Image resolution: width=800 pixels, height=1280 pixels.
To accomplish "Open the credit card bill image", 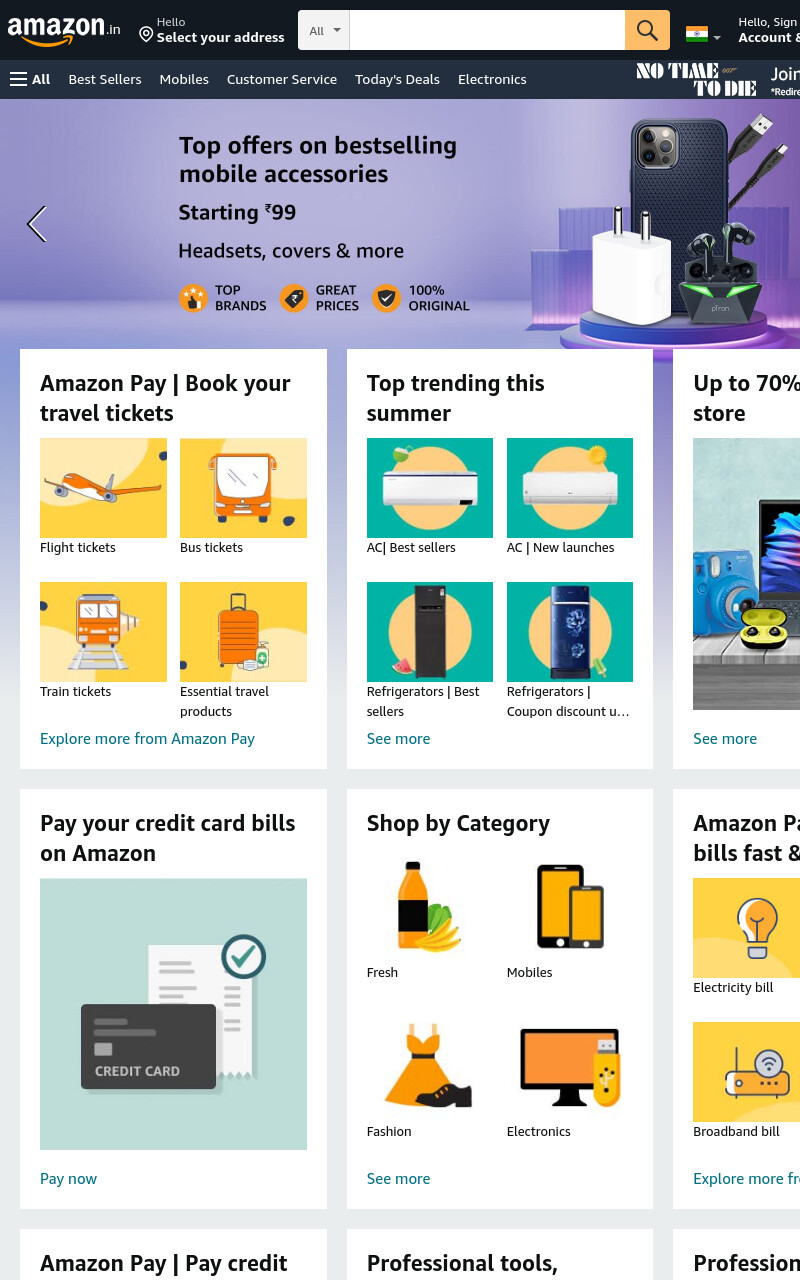I will tap(173, 1014).
